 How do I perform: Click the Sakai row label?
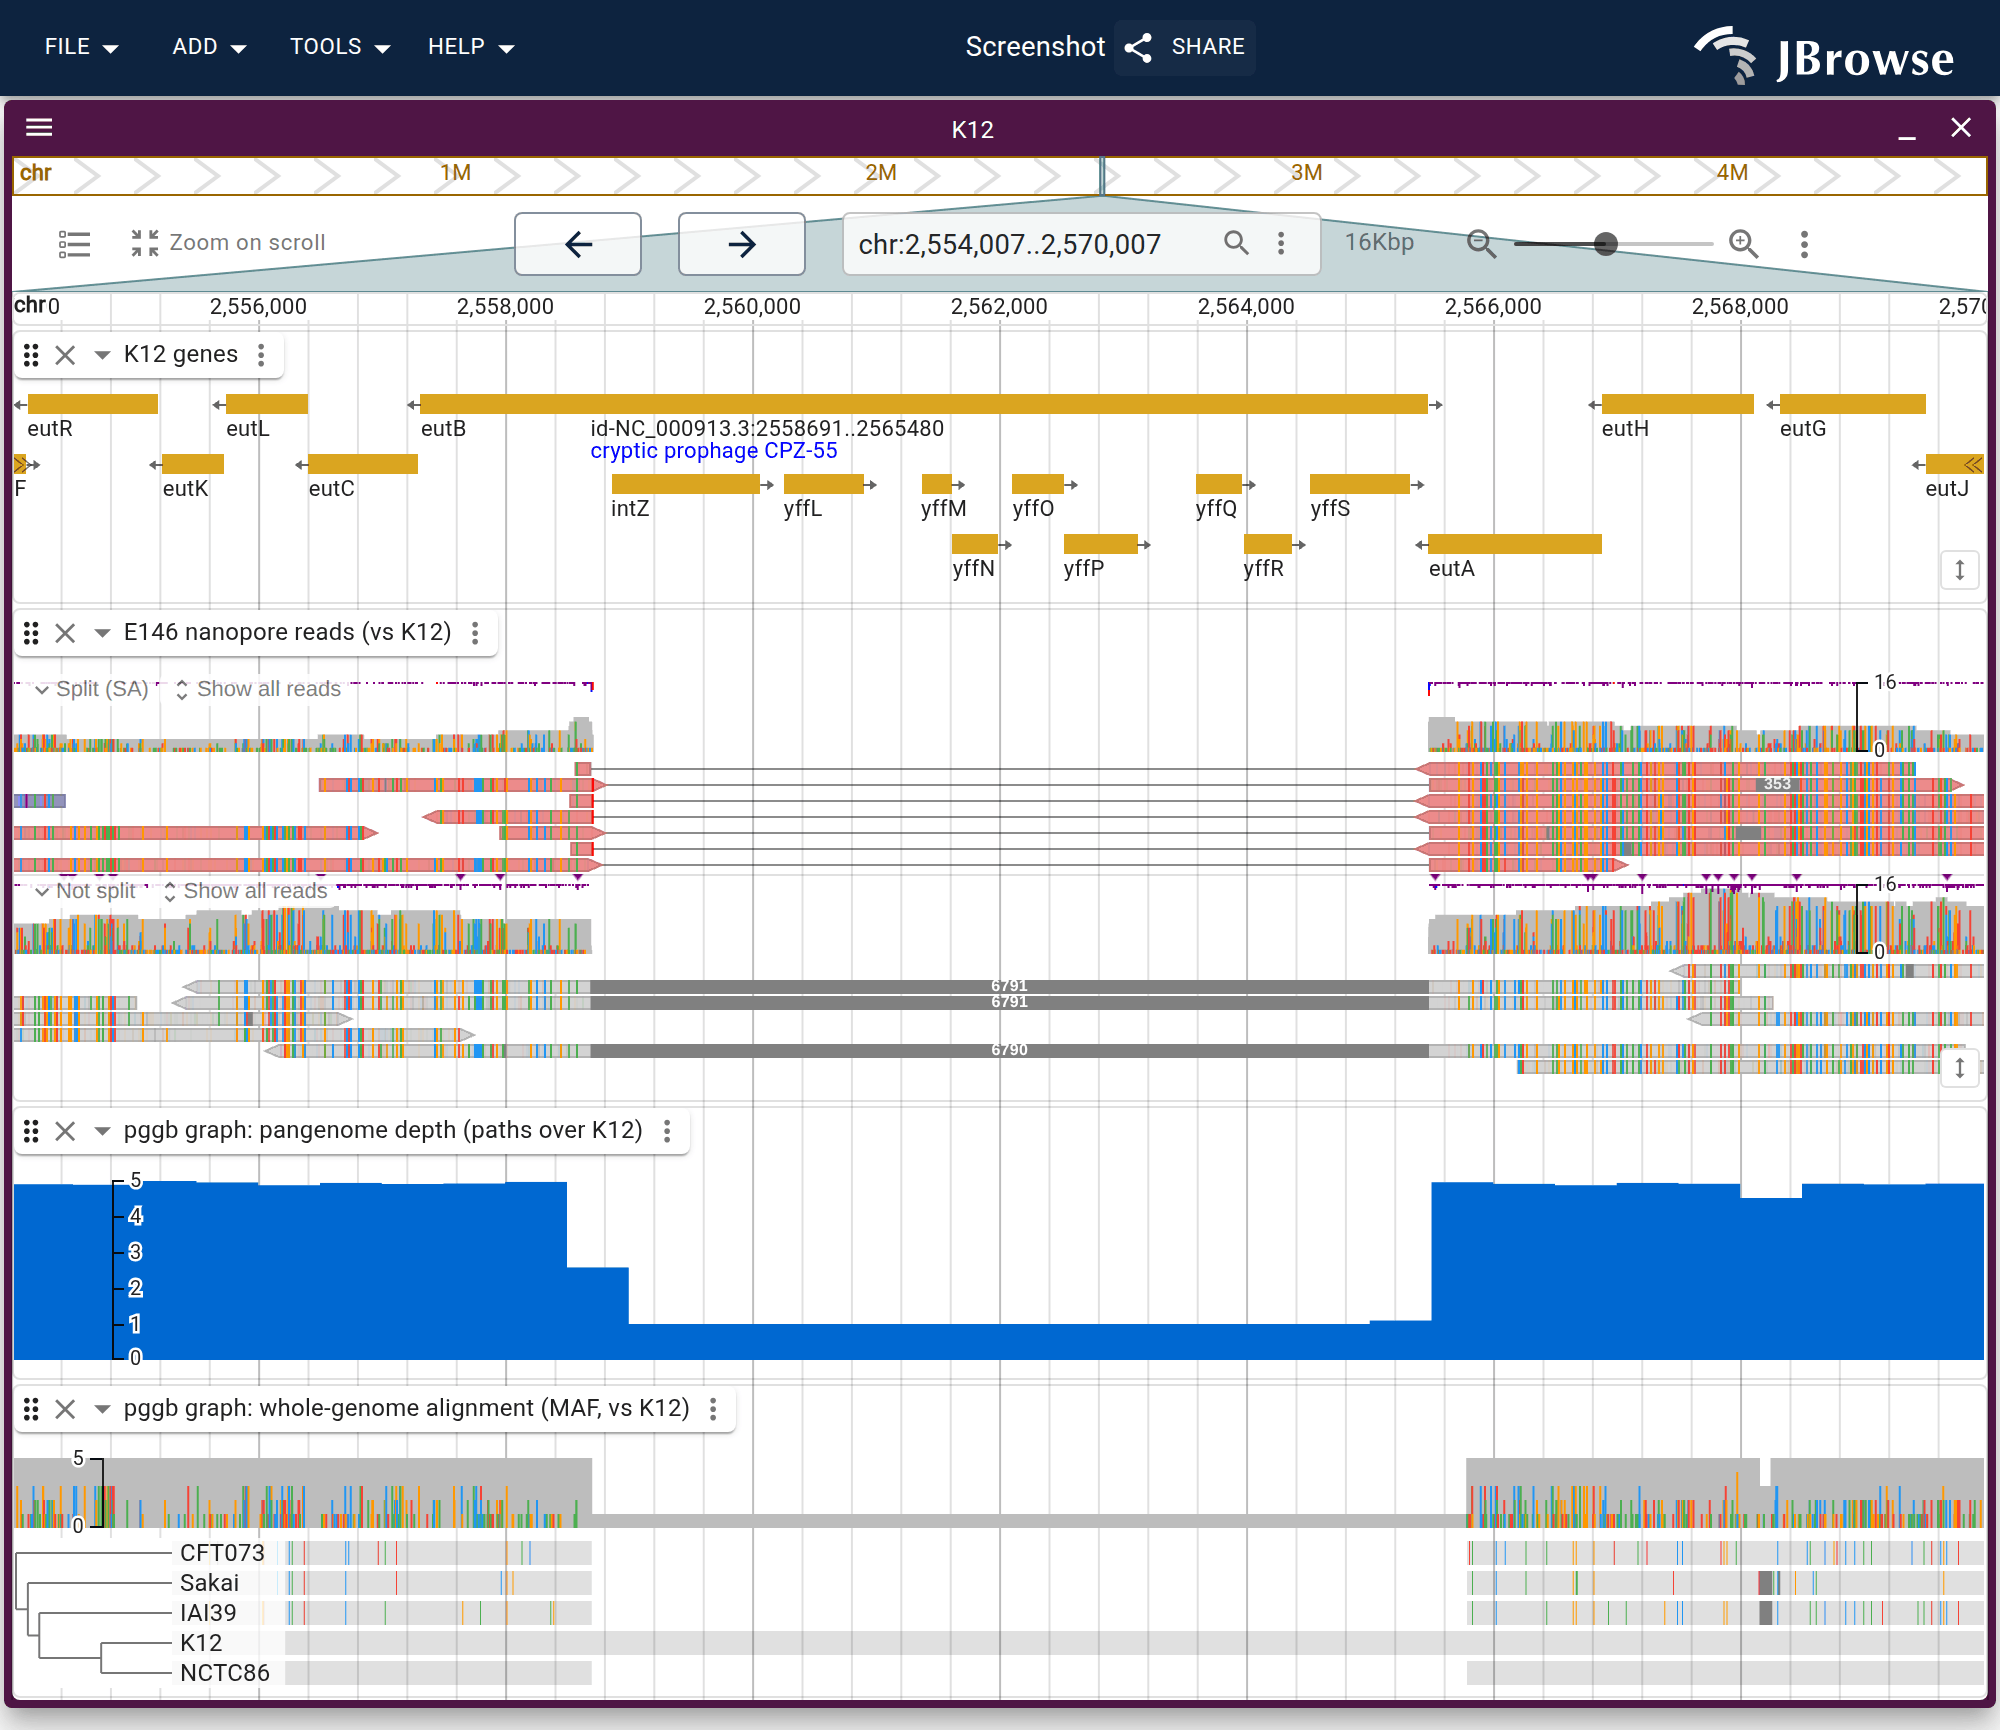pyautogui.click(x=209, y=1583)
